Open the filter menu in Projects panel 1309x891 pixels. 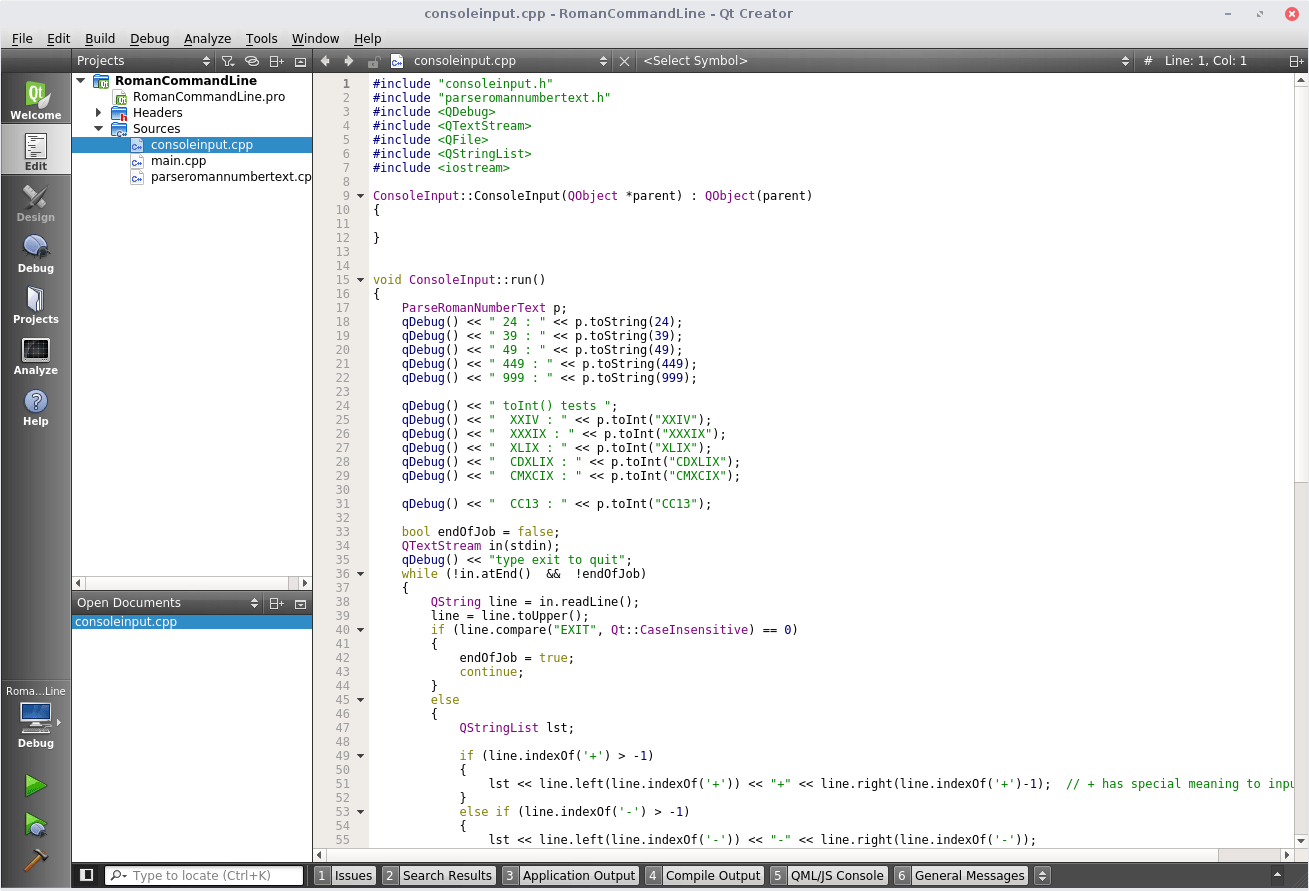point(228,61)
